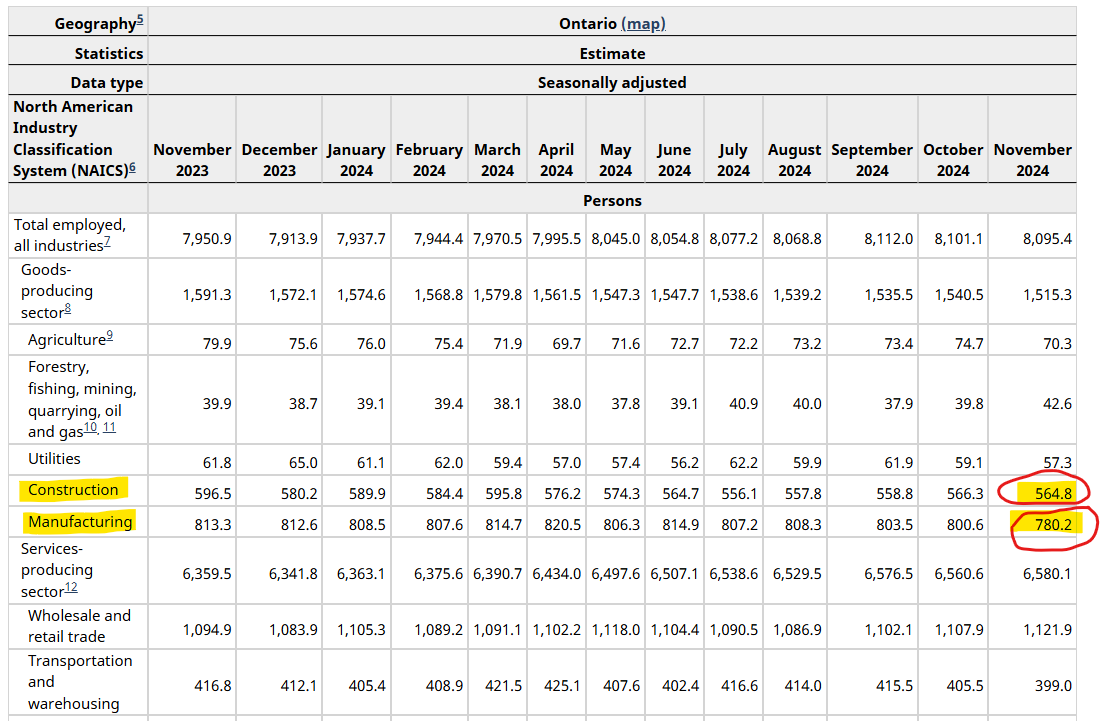Screen dimensions: 1102x721
Task: Click Goods-producing November 2024 value 1,515.3
Action: coord(1047,294)
